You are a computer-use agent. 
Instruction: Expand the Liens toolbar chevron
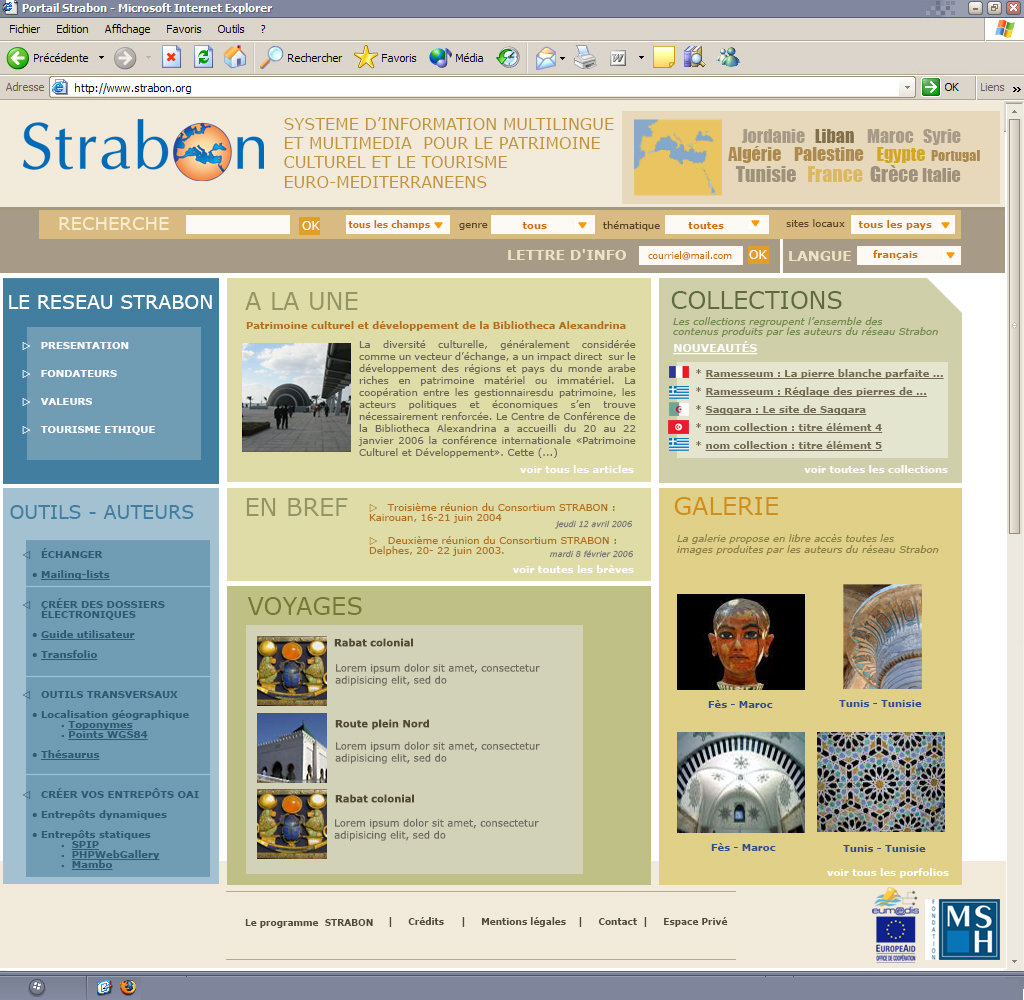[x=1016, y=89]
